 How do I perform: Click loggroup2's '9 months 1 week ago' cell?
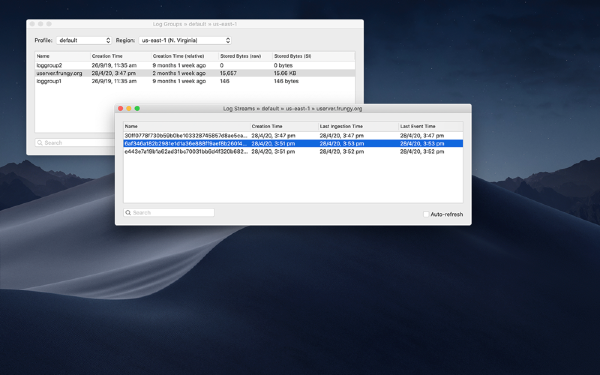[179, 65]
